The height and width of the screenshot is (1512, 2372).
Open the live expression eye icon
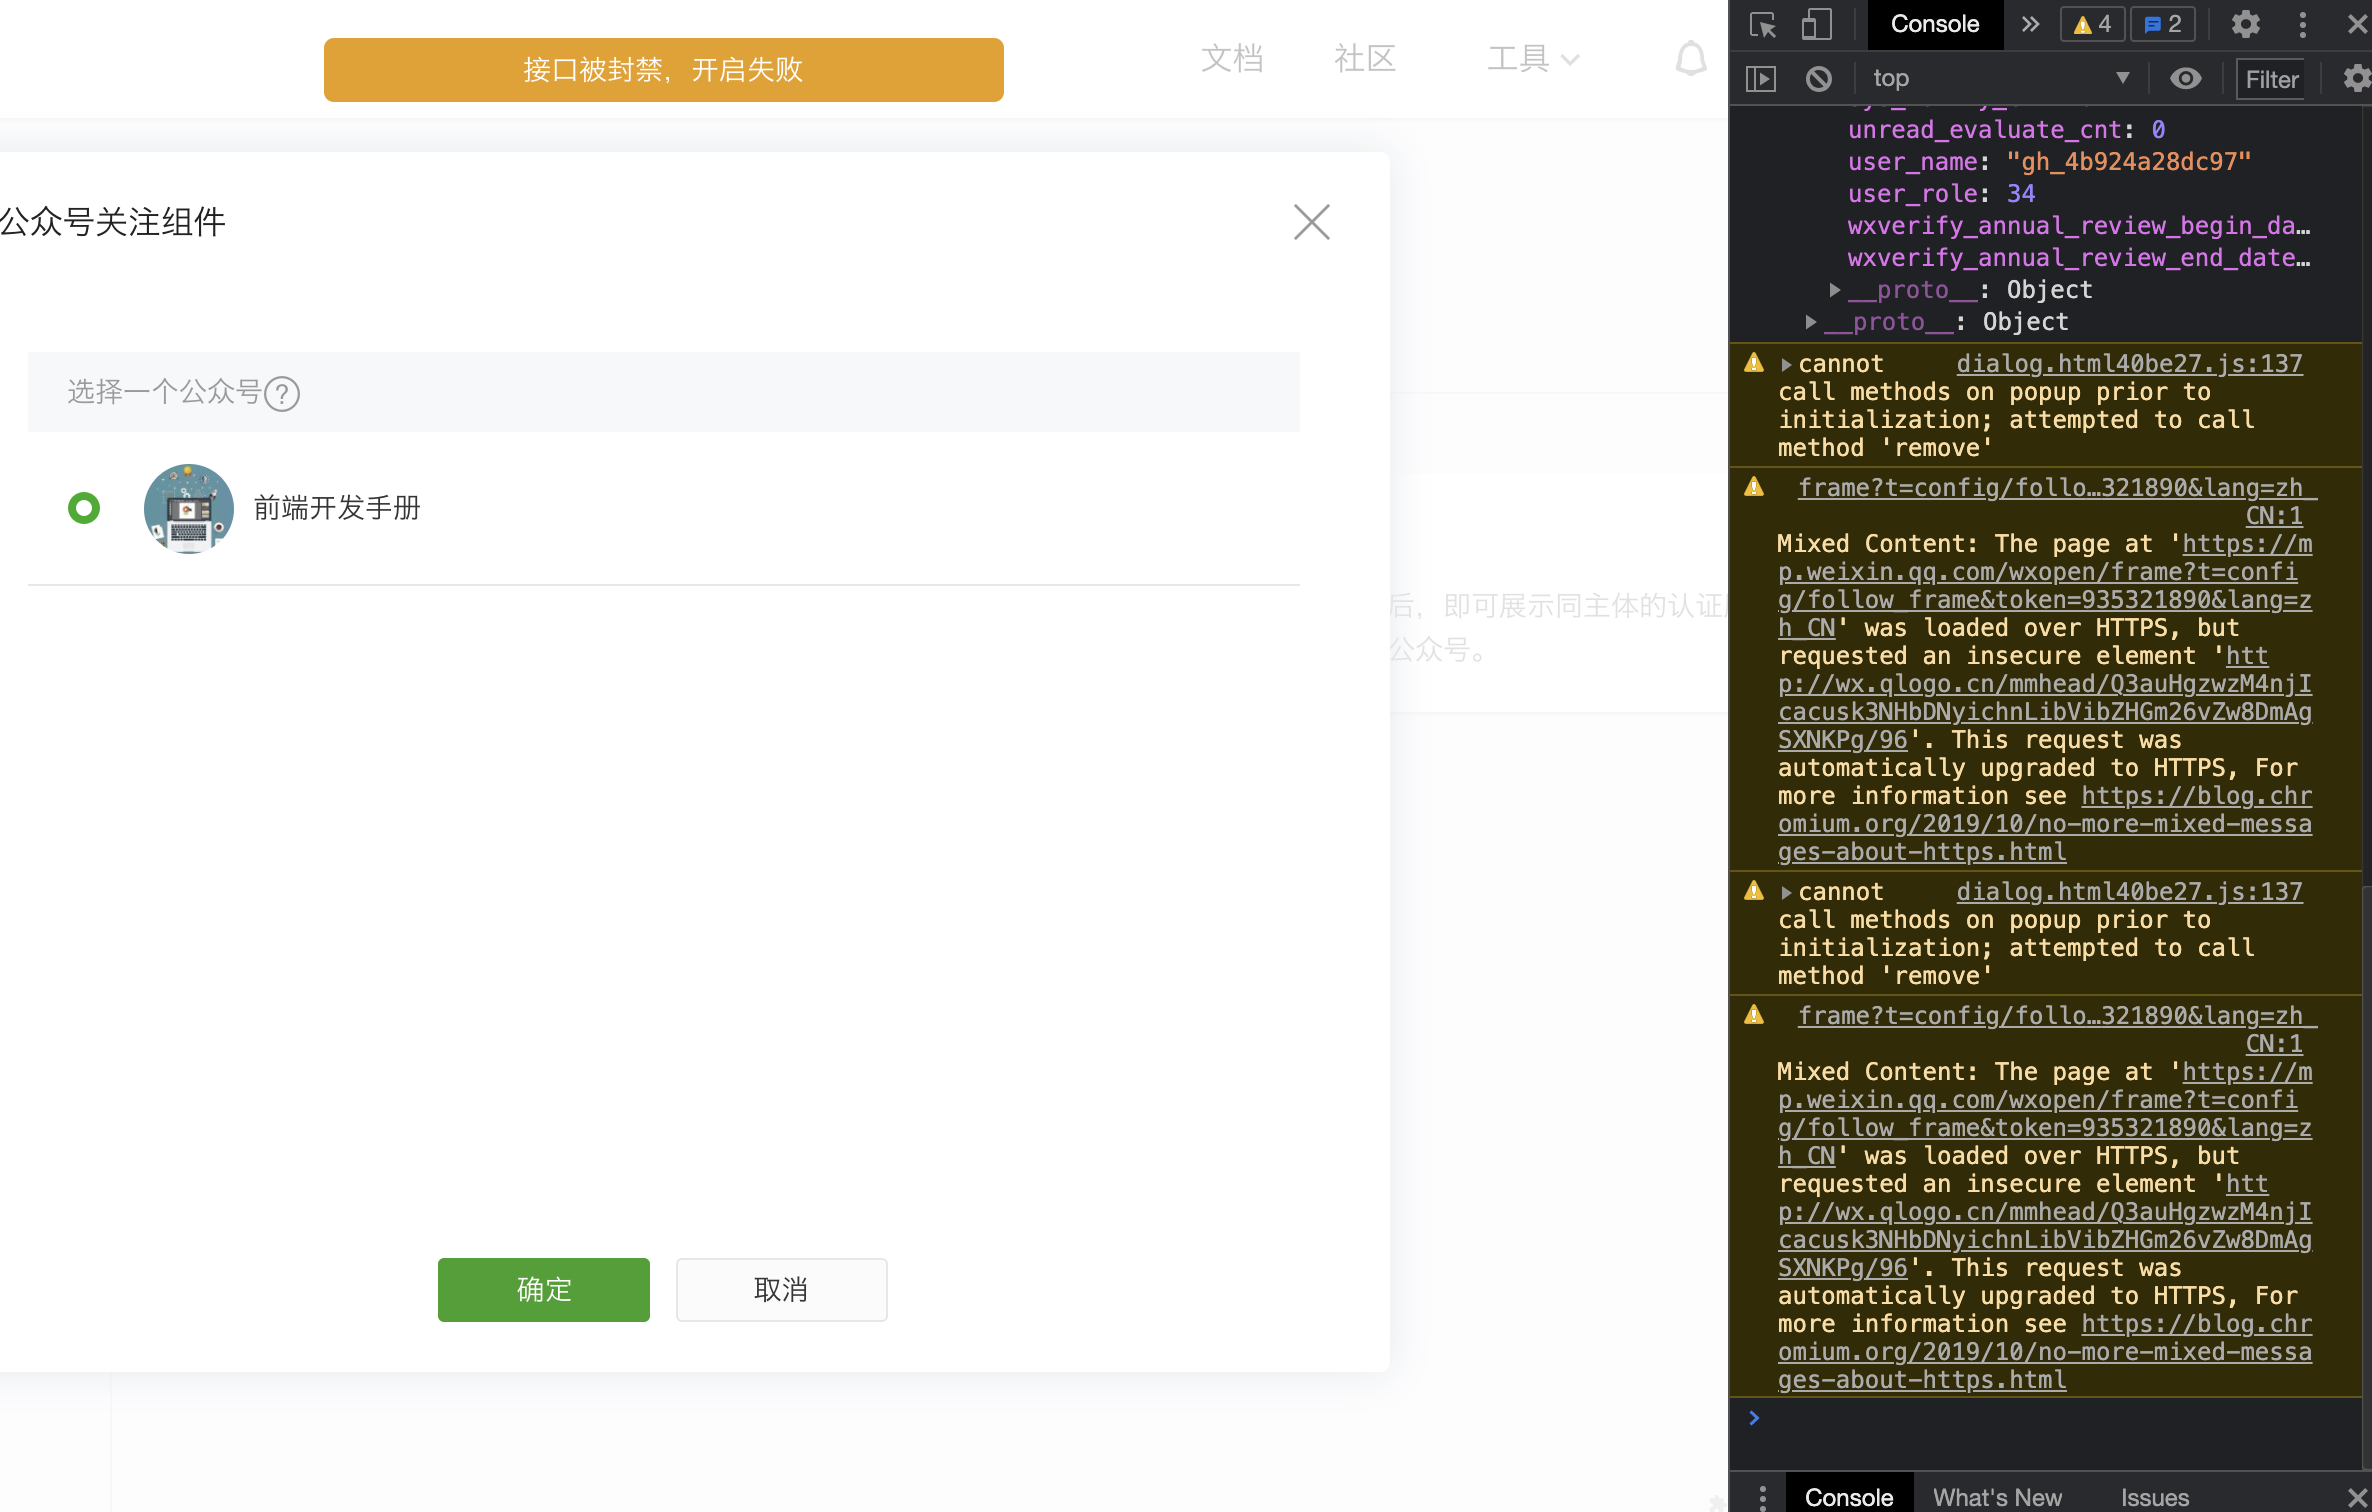[x=2185, y=78]
